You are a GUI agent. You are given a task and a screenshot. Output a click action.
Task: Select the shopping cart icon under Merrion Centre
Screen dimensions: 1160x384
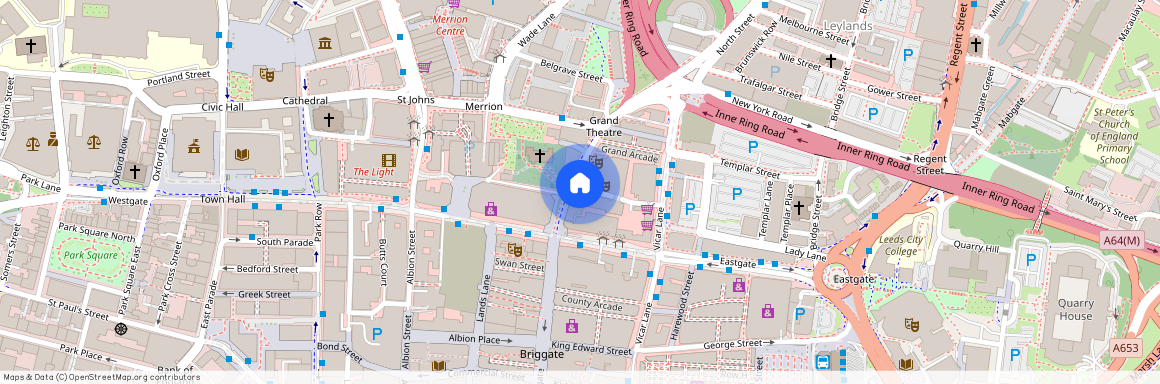point(424,68)
